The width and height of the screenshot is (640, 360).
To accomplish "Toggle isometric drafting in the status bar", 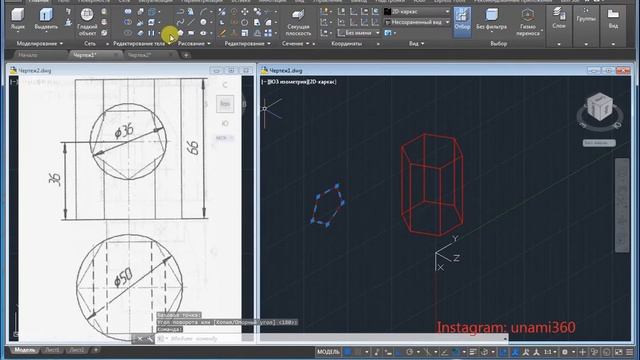I will (427, 351).
